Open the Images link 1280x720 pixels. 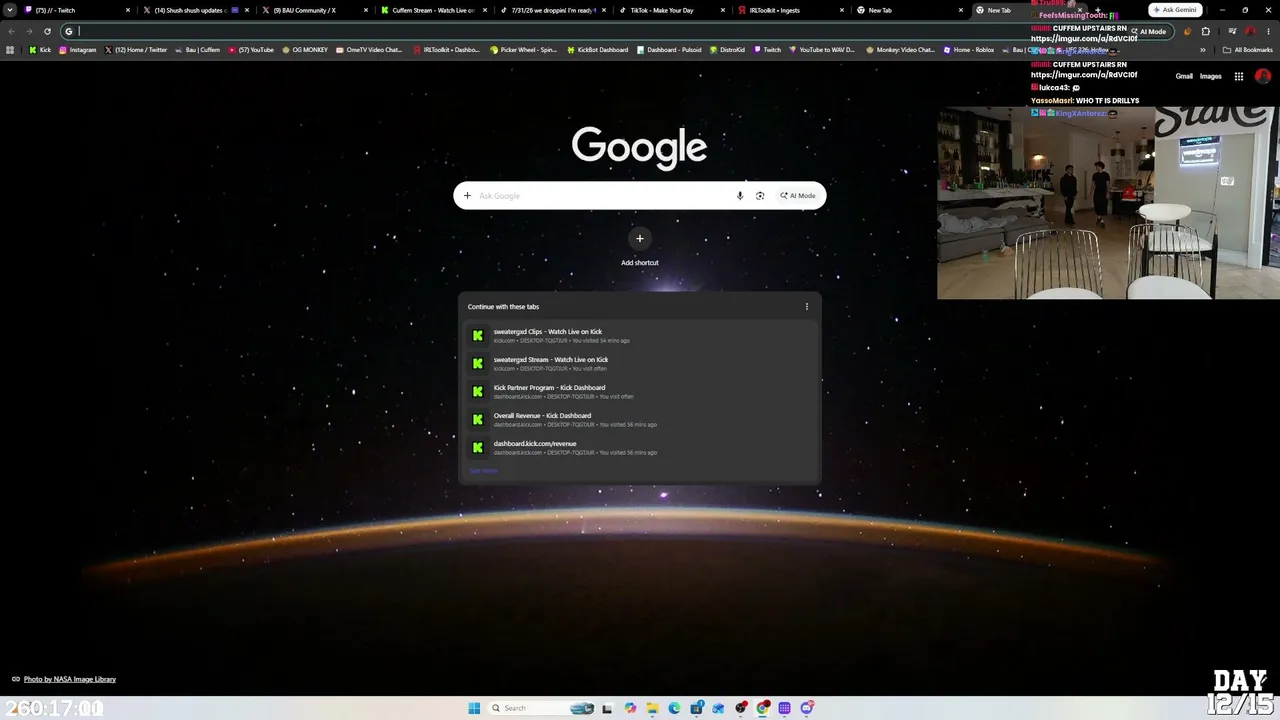coord(1210,76)
